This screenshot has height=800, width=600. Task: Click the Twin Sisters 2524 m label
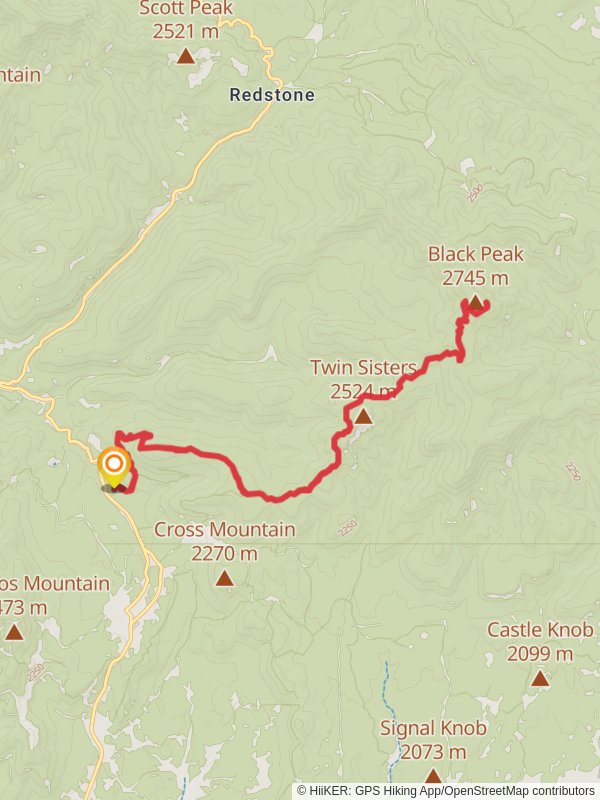coord(363,380)
